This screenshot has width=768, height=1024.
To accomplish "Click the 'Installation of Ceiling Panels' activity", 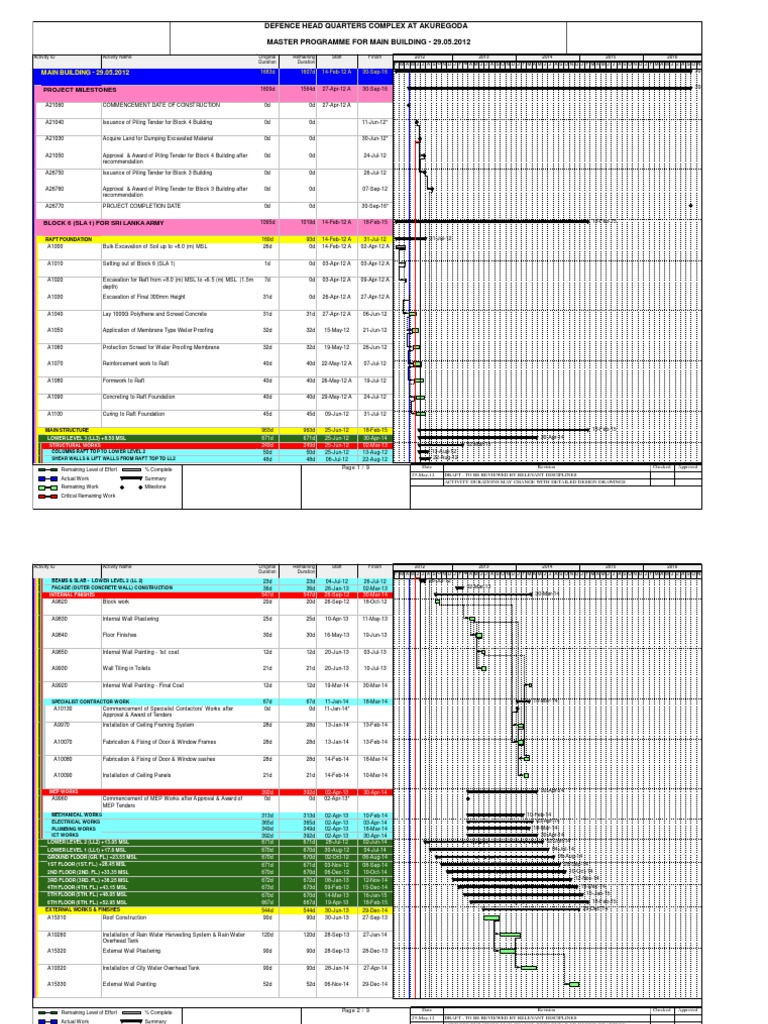I will coord(137,775).
